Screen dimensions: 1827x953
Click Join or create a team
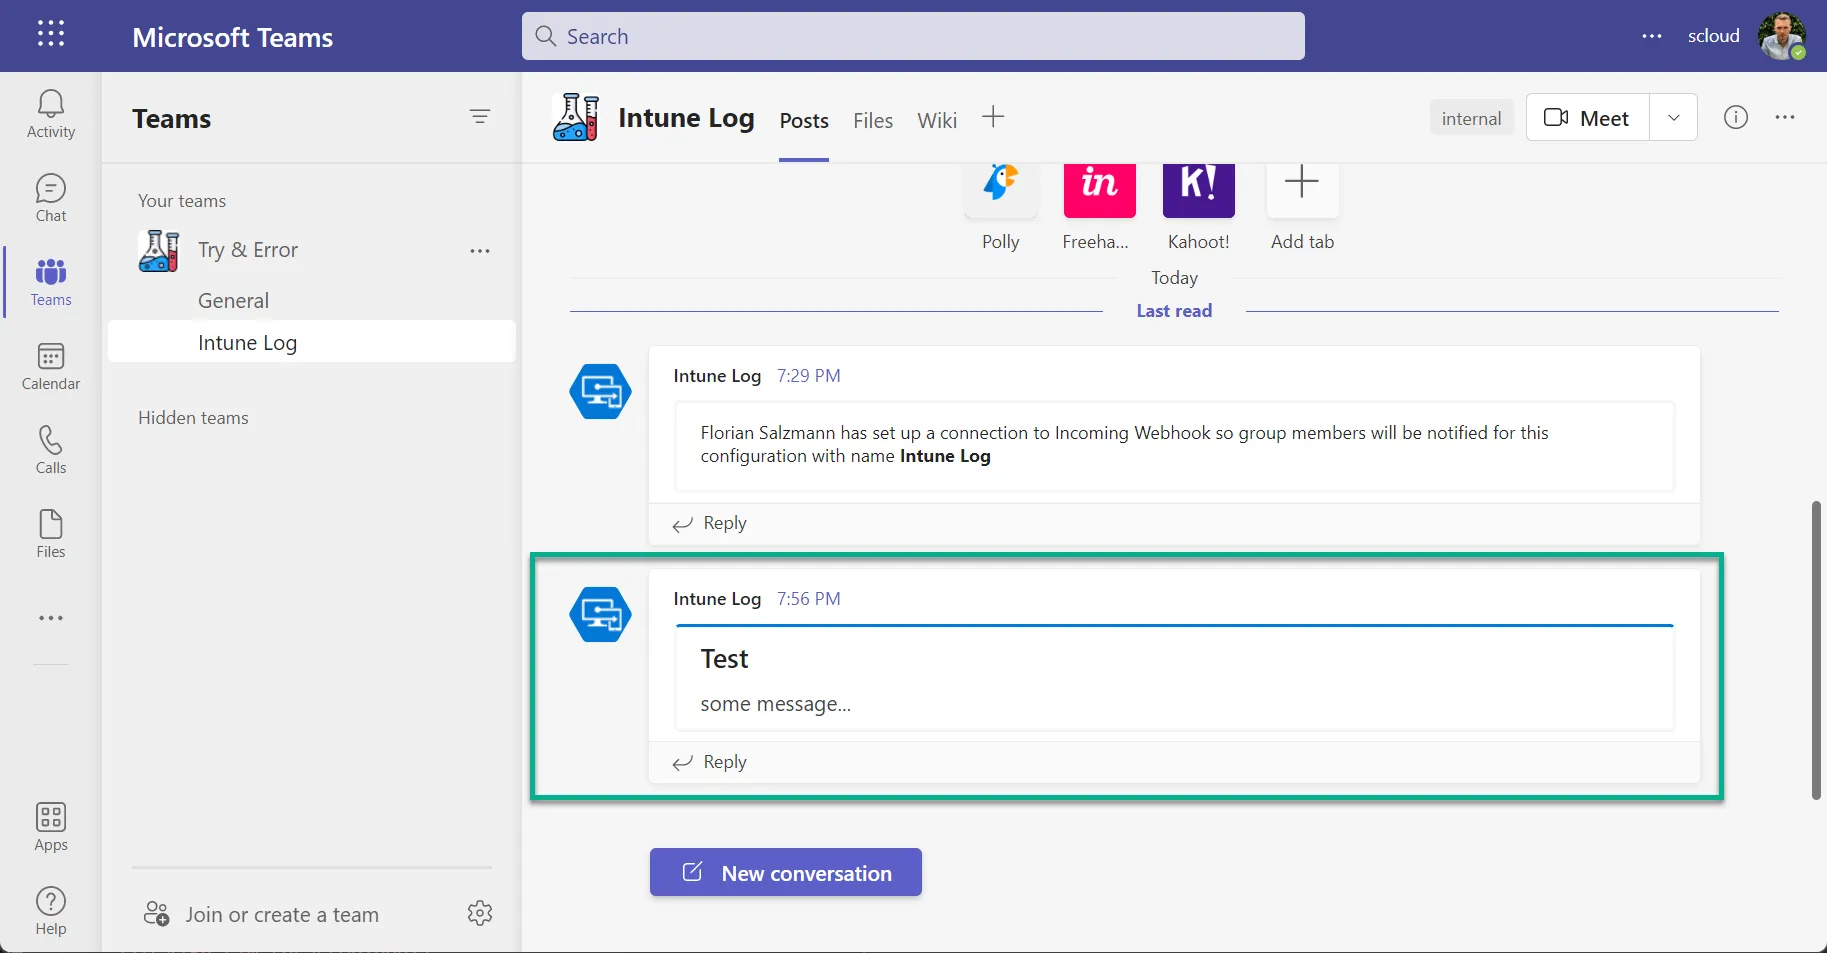262,914
